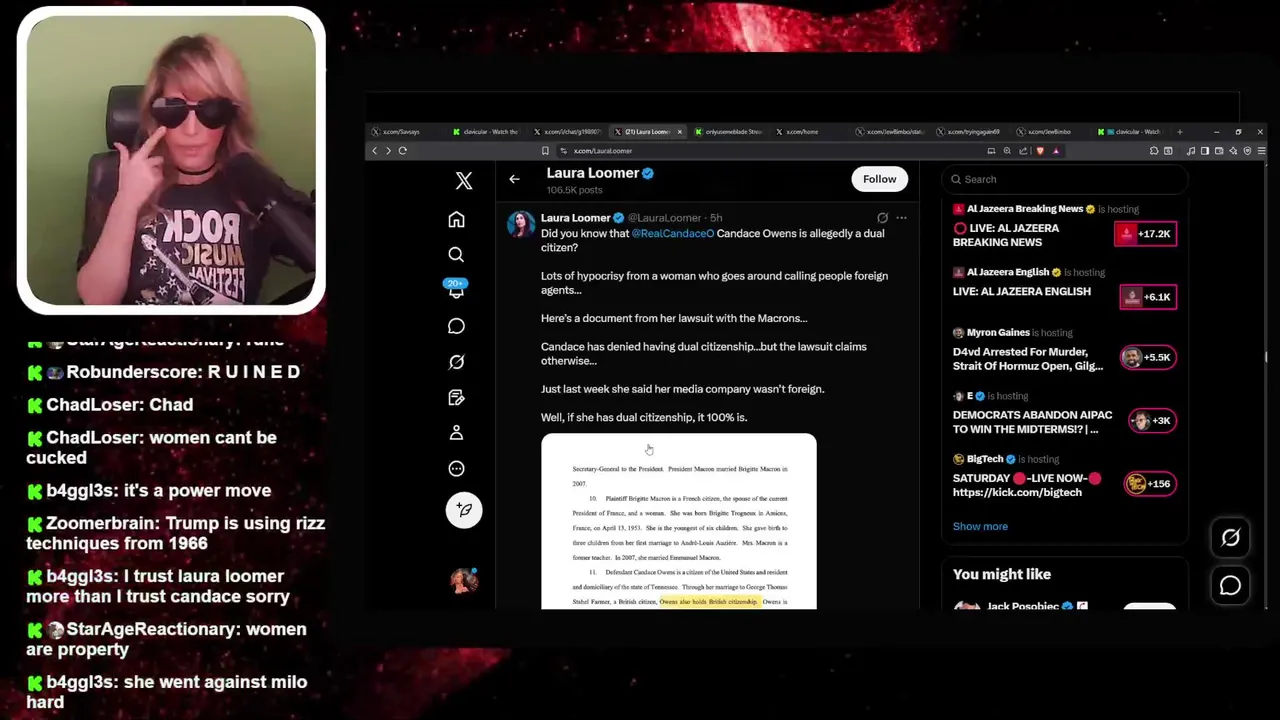Open the More circle-dots sidebar menu

[456, 468]
